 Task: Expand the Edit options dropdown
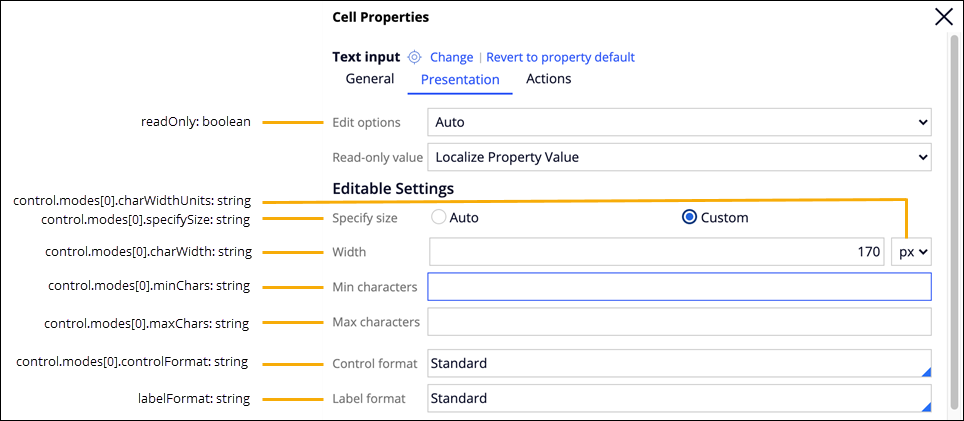click(679, 122)
